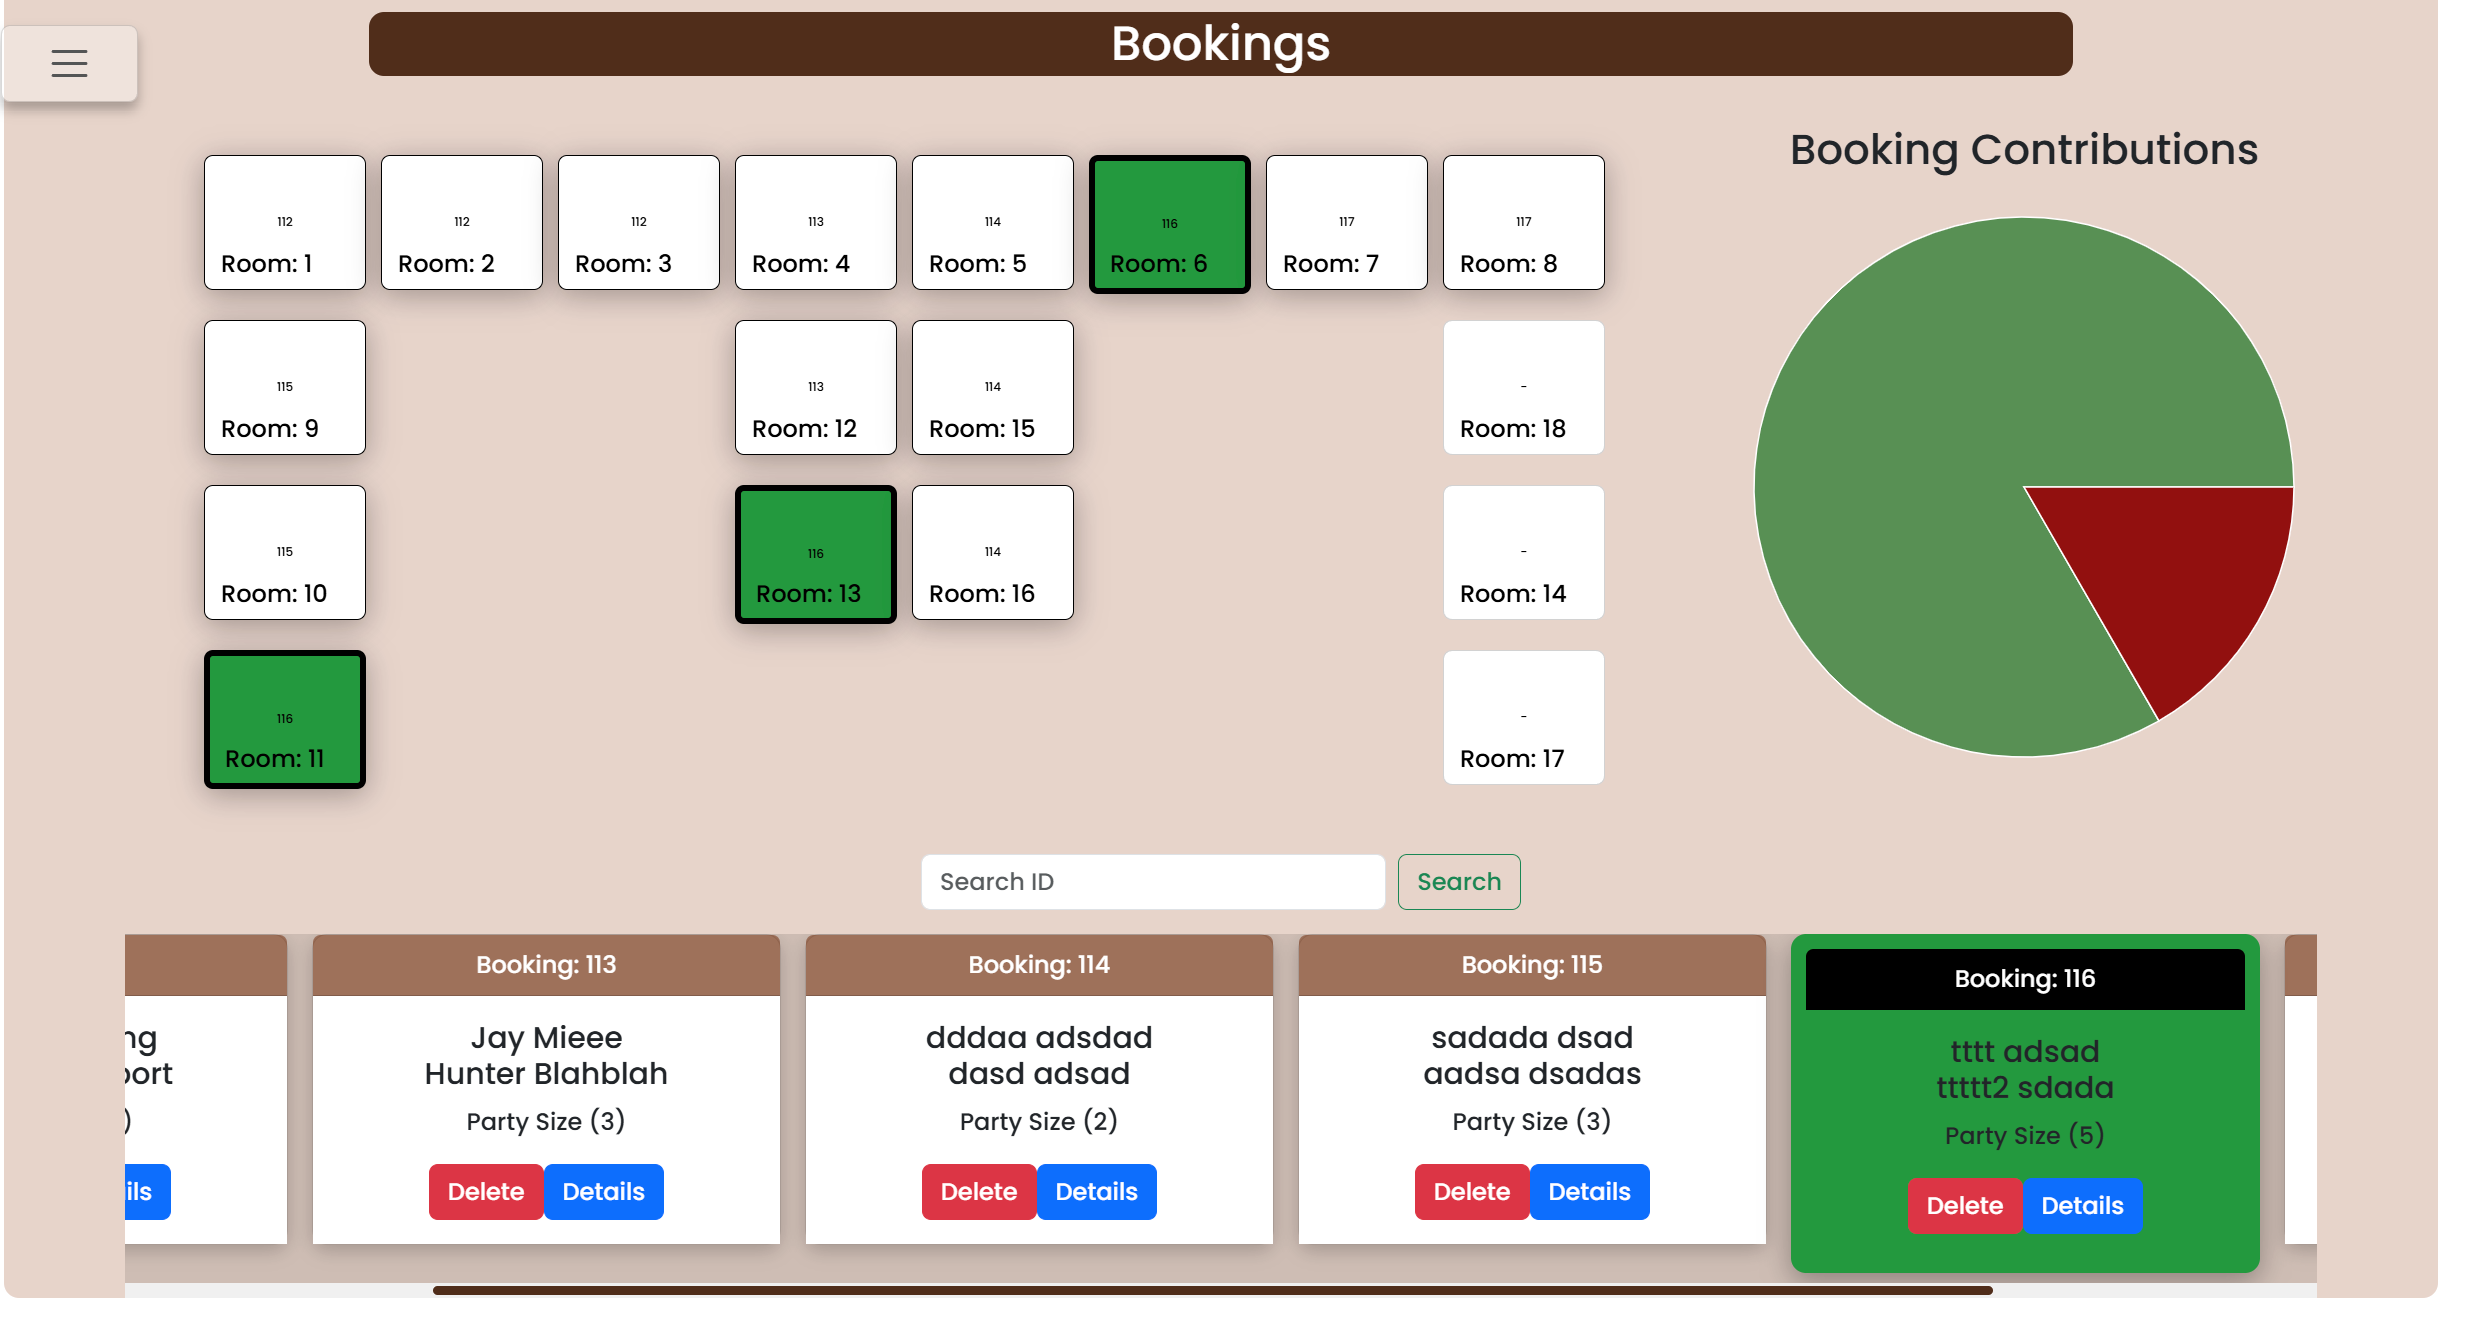
Task: Choose the Room: 1 tile
Action: [285, 222]
